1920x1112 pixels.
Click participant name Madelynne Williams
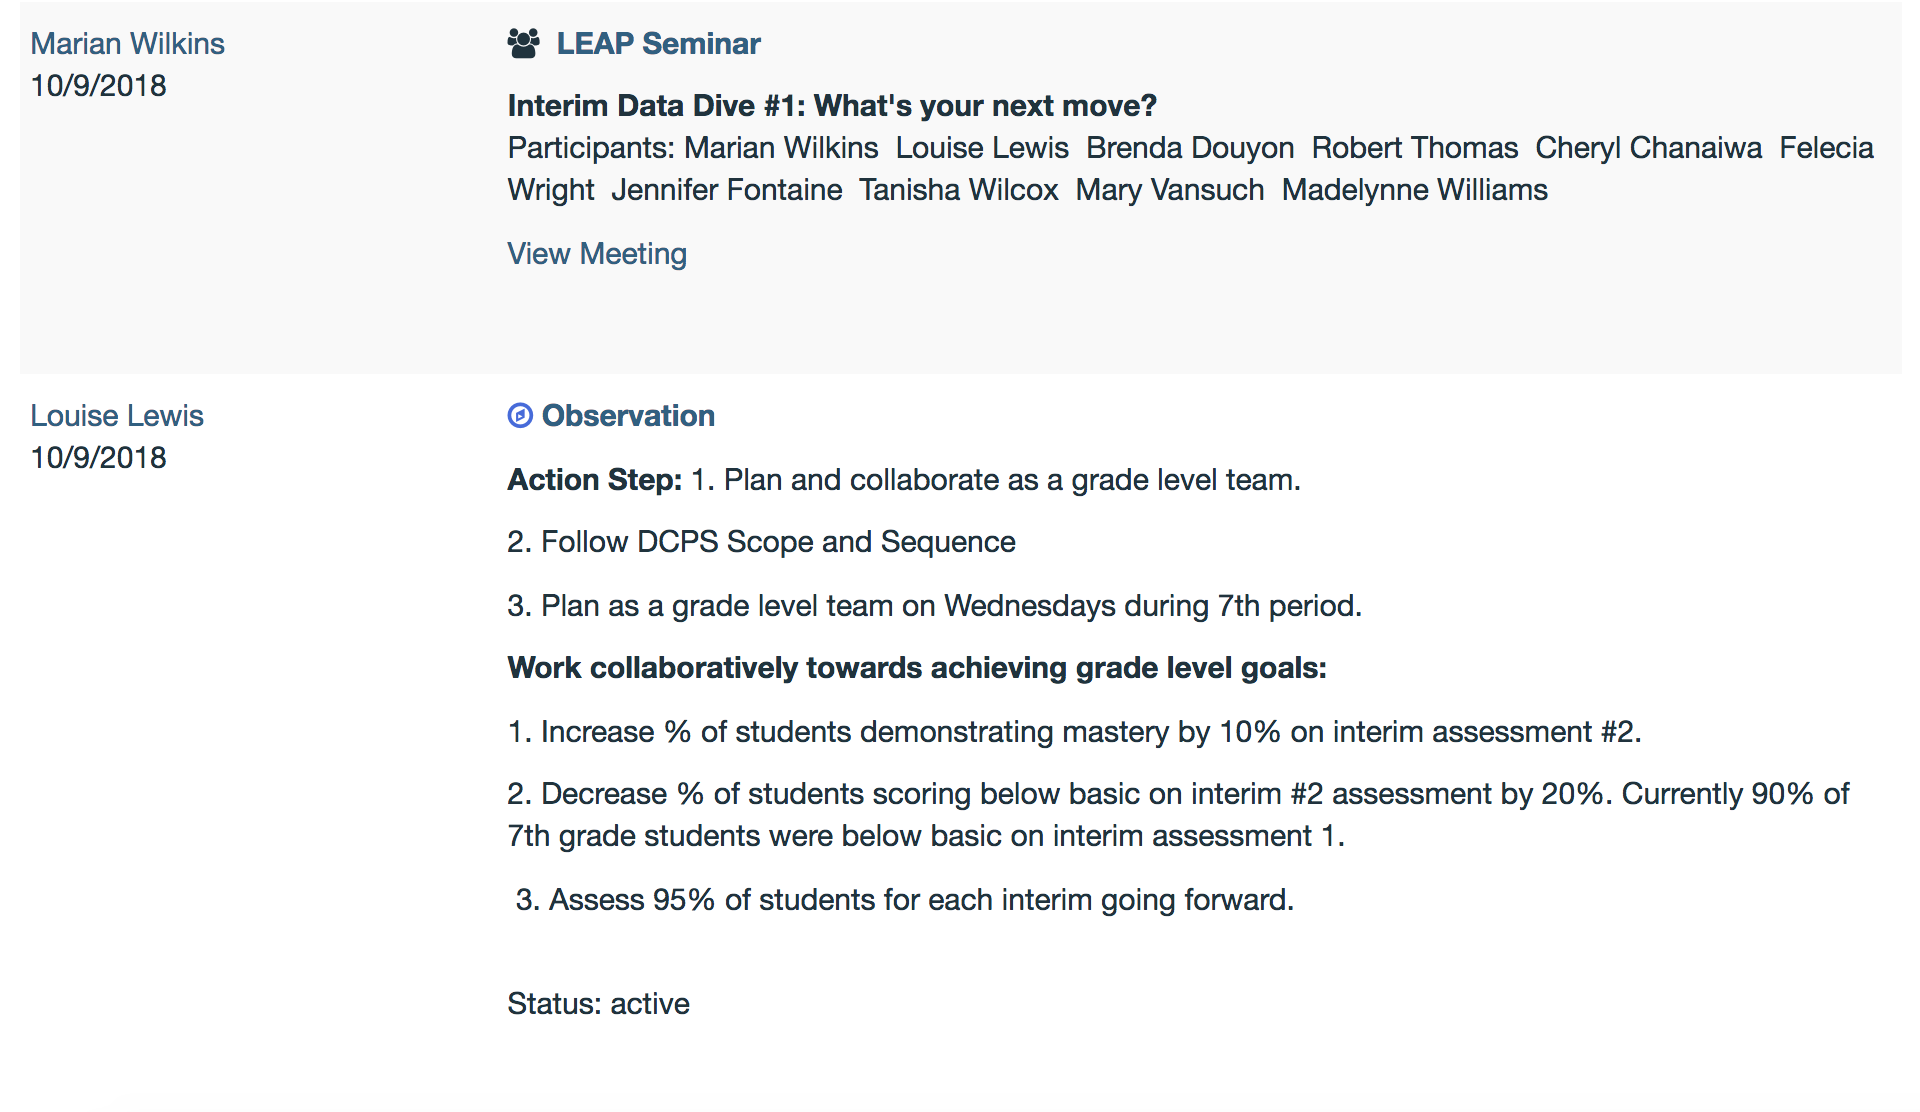(x=1414, y=190)
